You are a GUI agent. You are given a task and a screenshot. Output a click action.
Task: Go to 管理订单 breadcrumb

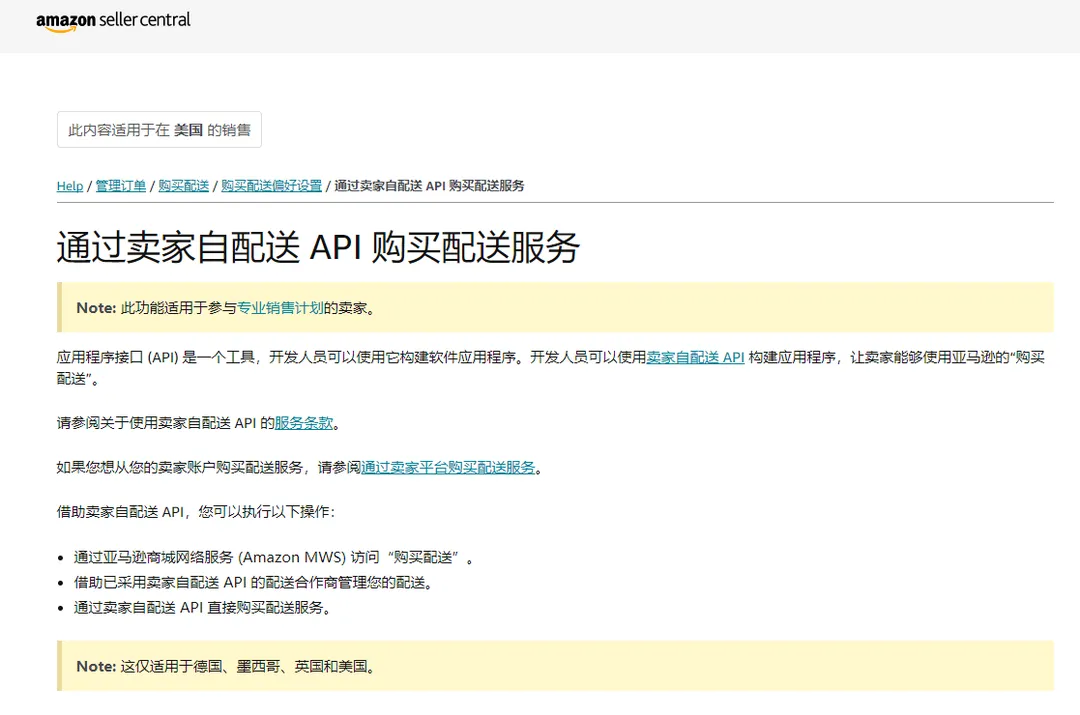point(121,186)
